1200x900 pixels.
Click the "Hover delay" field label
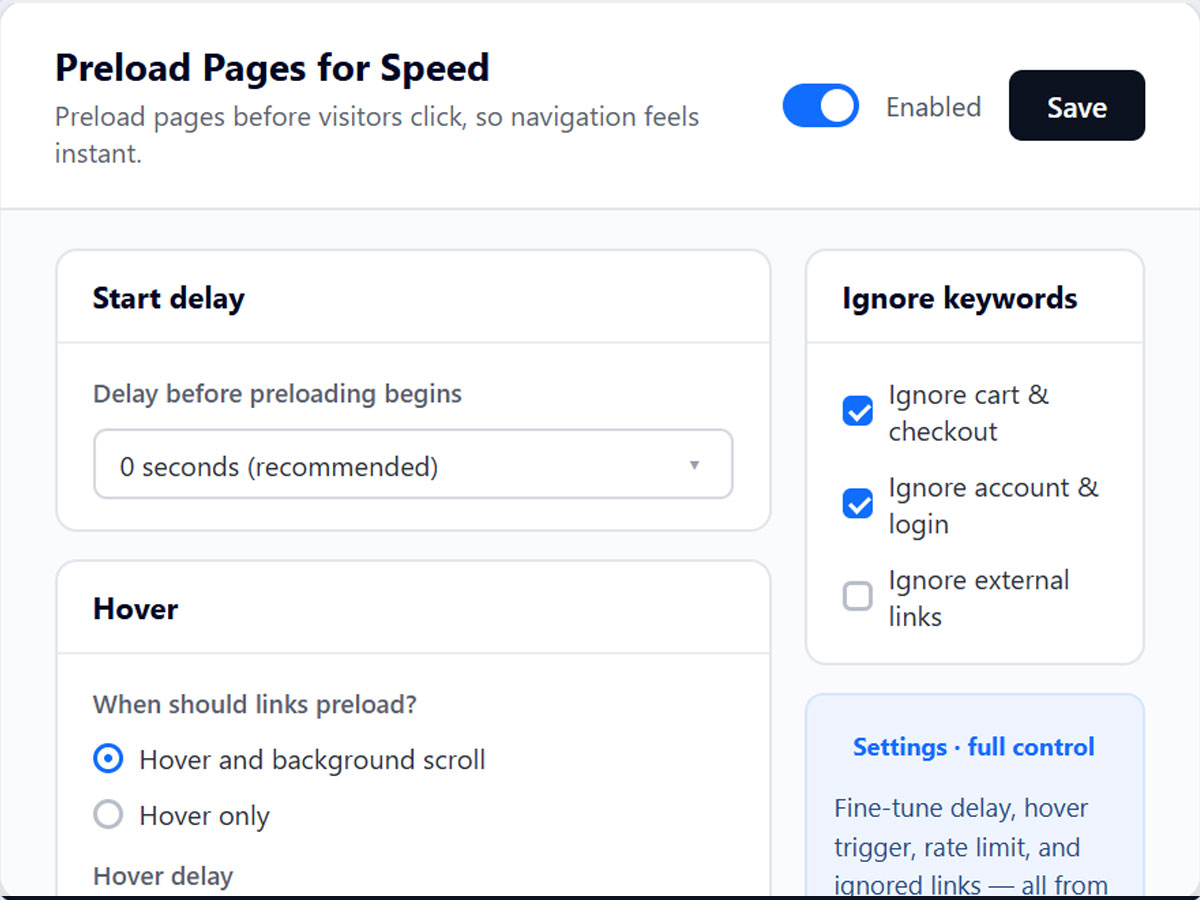pos(163,876)
